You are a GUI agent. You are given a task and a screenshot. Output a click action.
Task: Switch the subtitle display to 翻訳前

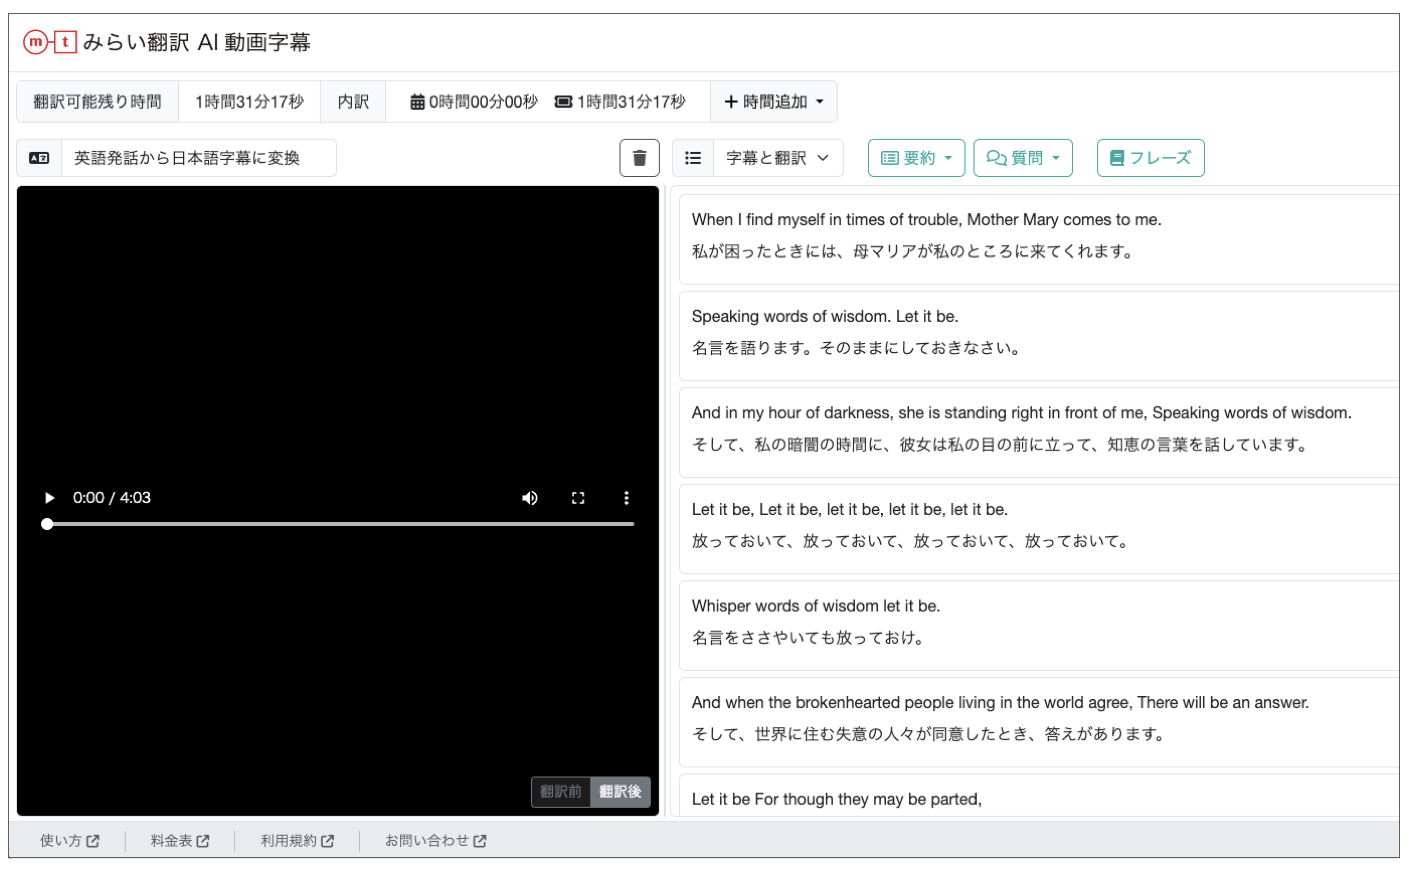(x=561, y=792)
